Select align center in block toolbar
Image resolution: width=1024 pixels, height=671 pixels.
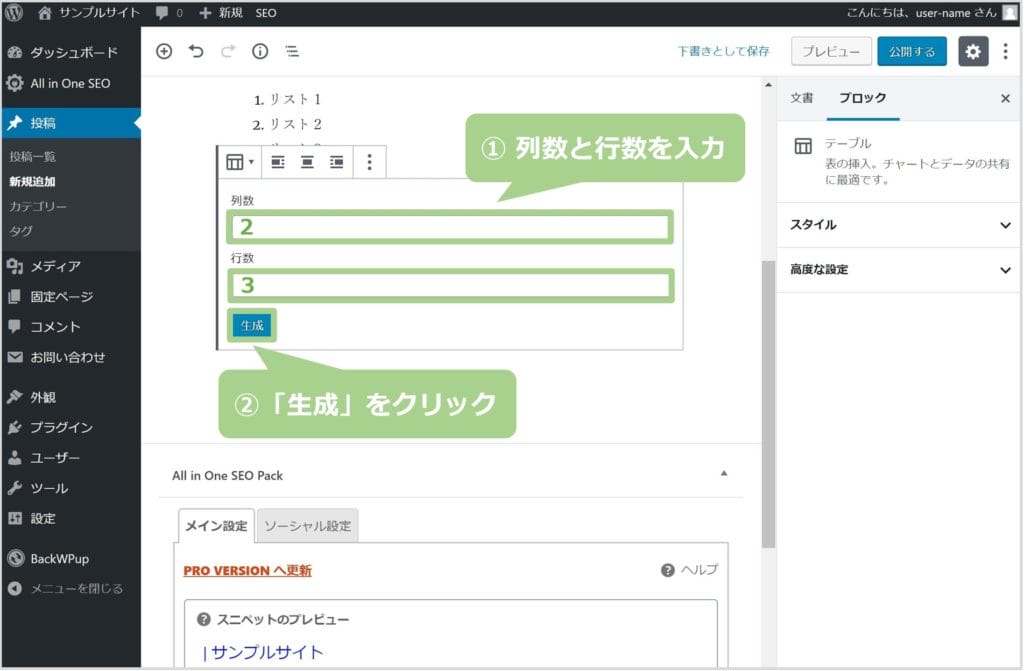308,162
